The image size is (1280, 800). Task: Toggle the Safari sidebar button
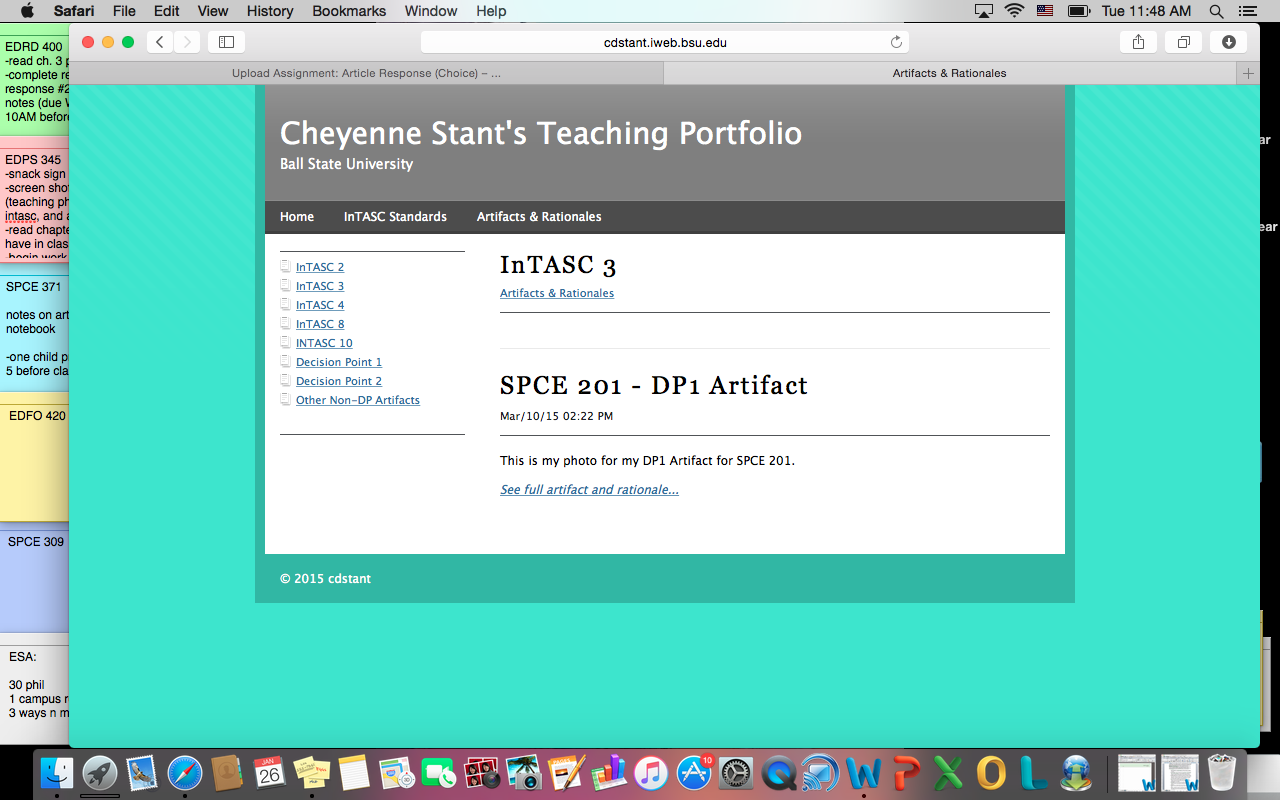pyautogui.click(x=226, y=42)
